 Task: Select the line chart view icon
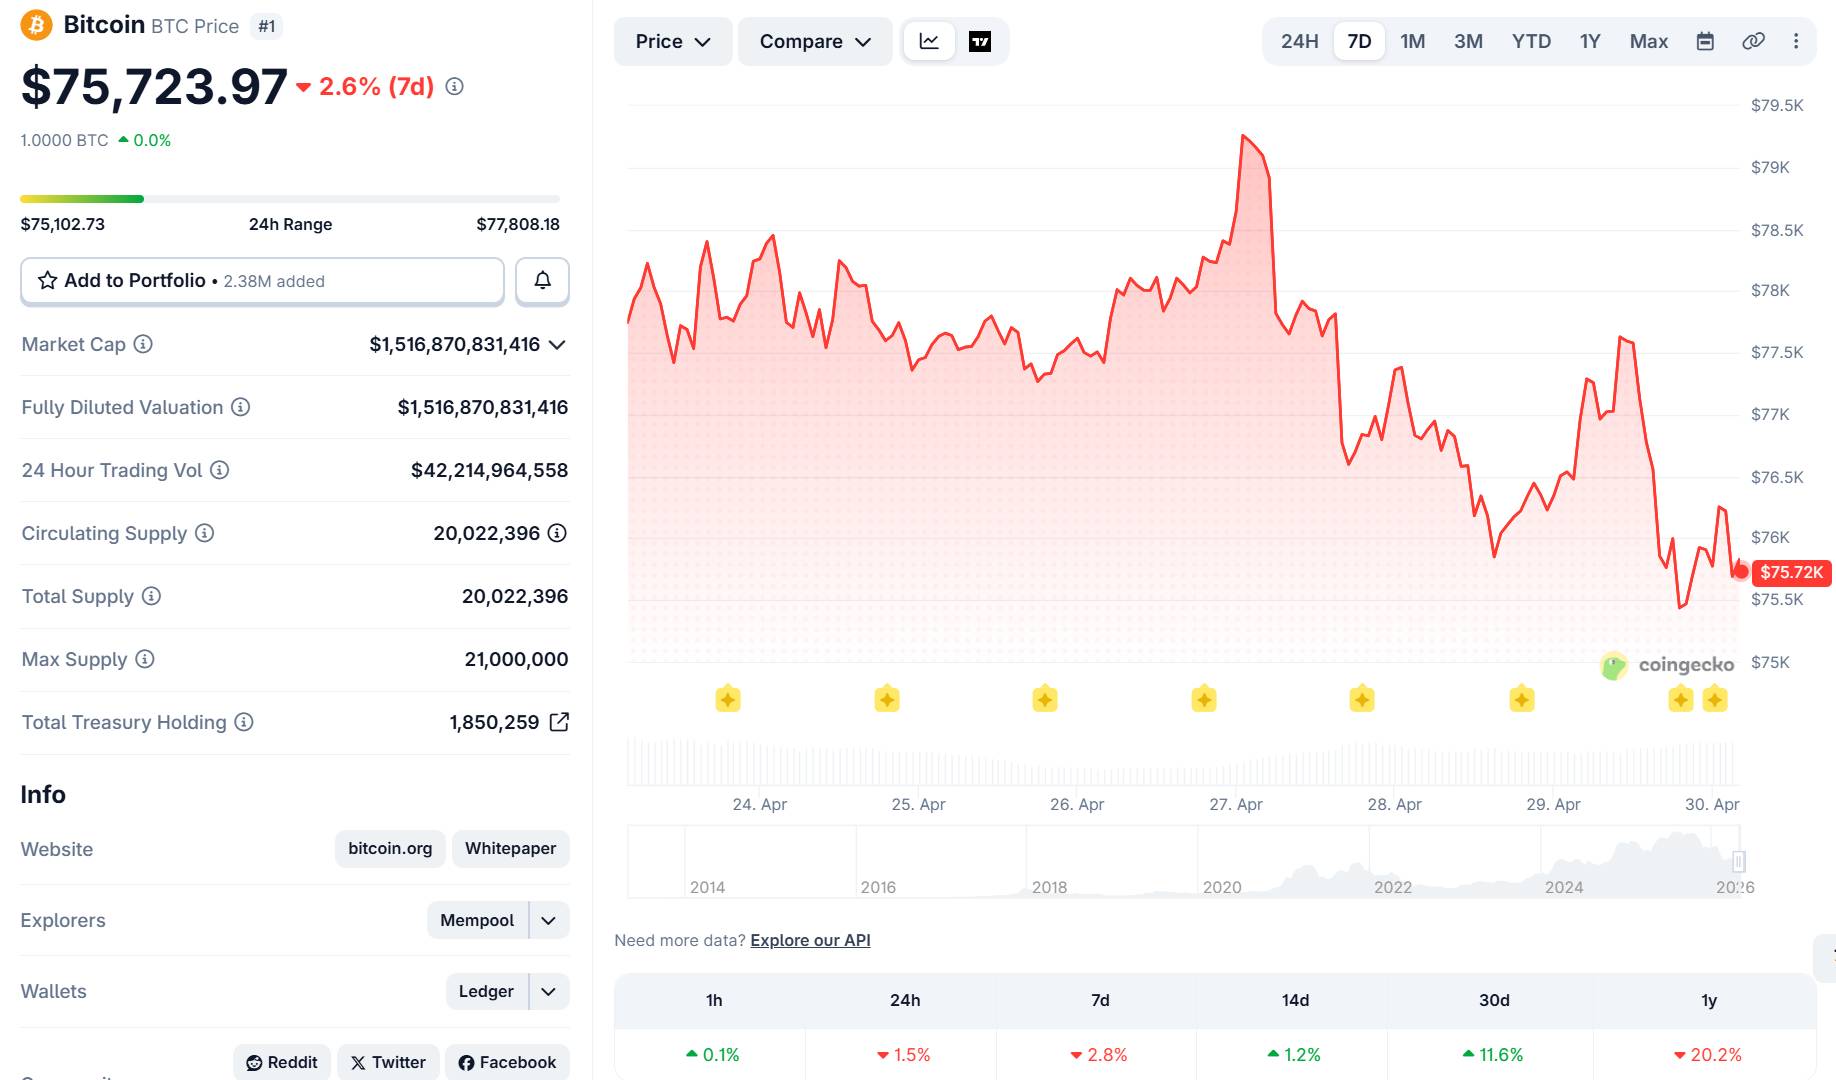coord(928,41)
